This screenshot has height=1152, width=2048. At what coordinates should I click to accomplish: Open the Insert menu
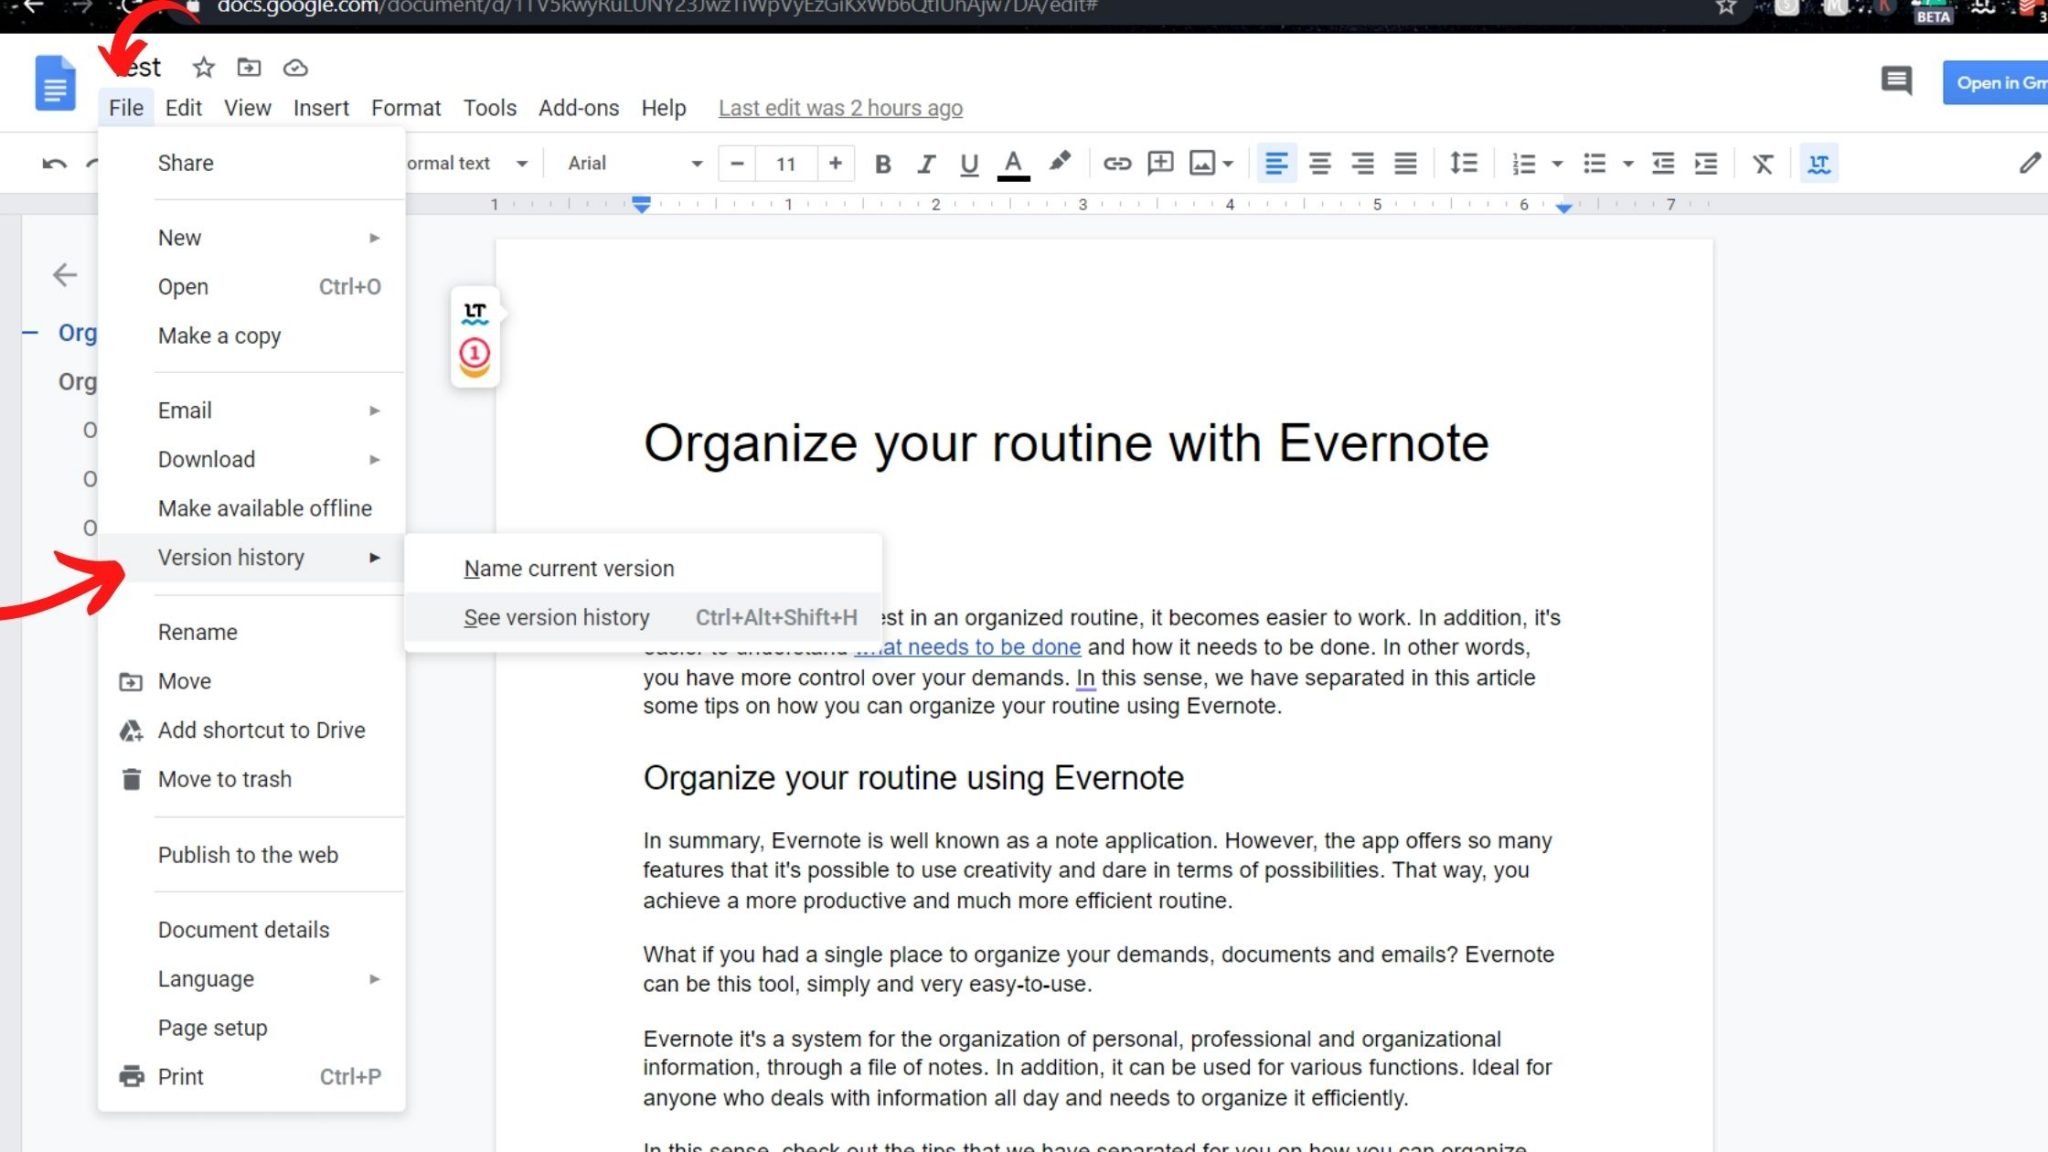click(x=321, y=108)
